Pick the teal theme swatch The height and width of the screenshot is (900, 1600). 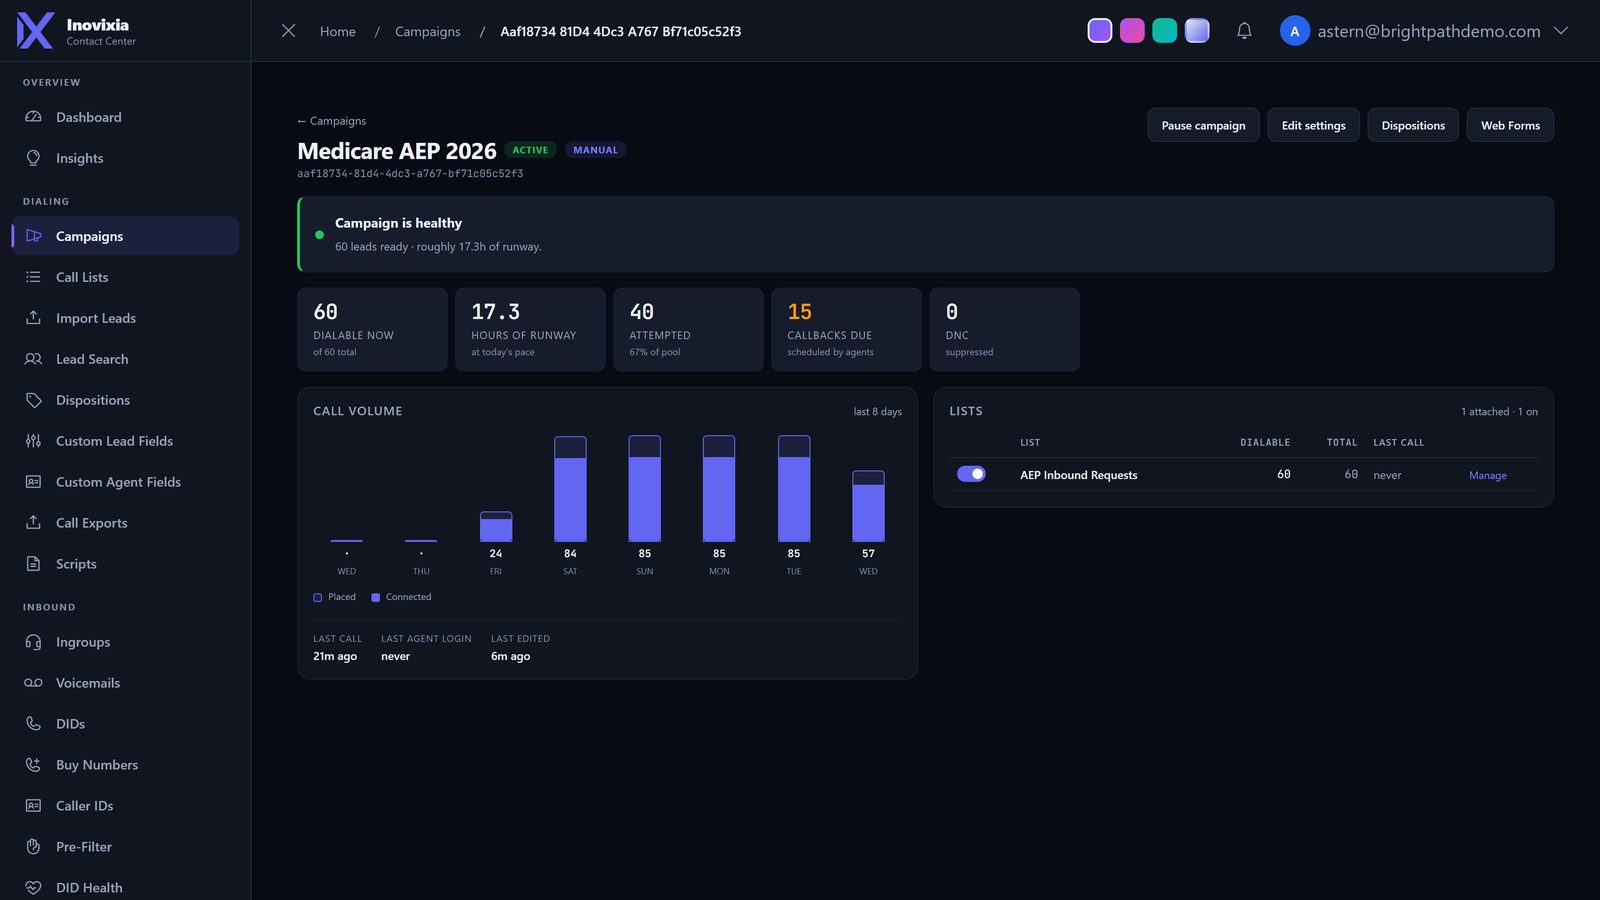1164,31
